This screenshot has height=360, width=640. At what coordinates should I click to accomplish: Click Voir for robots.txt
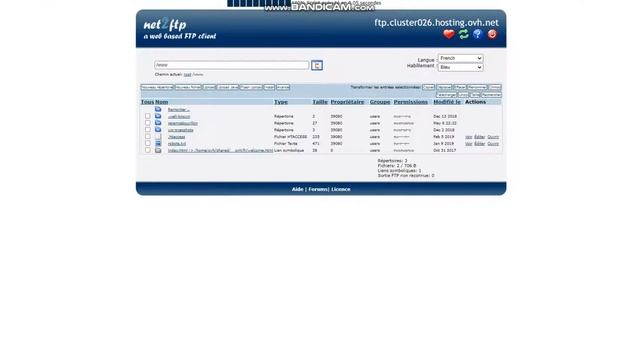pyautogui.click(x=469, y=144)
